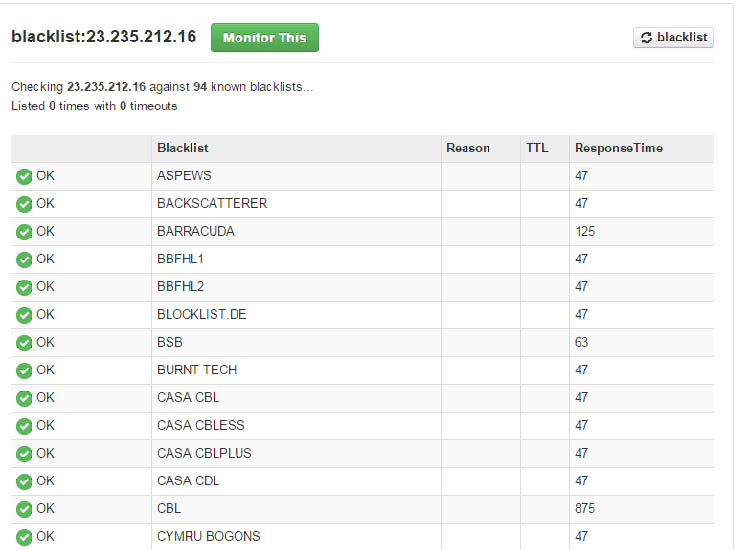Click the 875 response time for CBL
Viewport: 746px width, 550px height.
(x=585, y=509)
